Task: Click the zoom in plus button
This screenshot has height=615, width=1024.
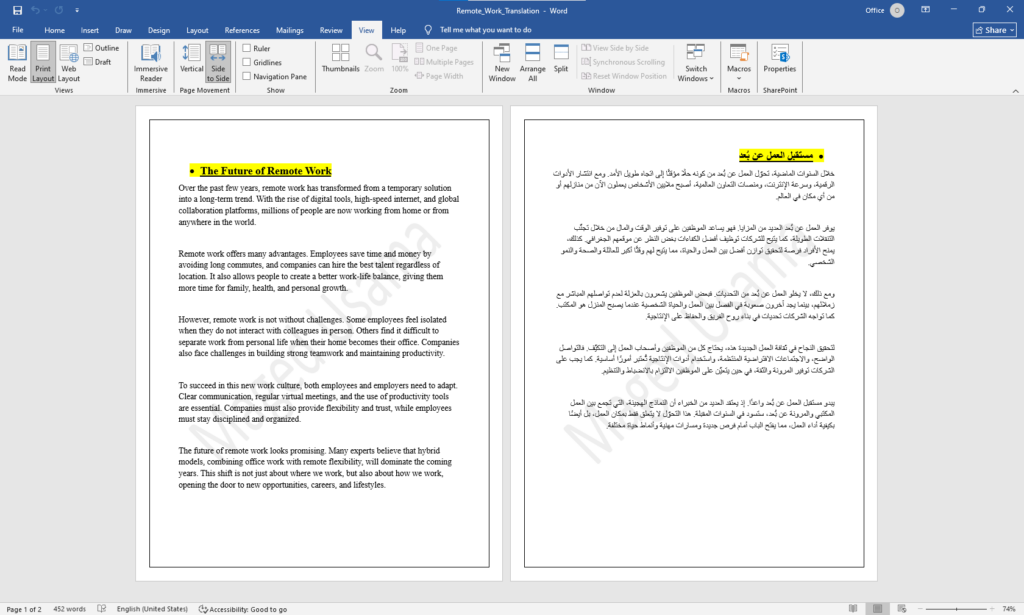Action: pos(992,609)
